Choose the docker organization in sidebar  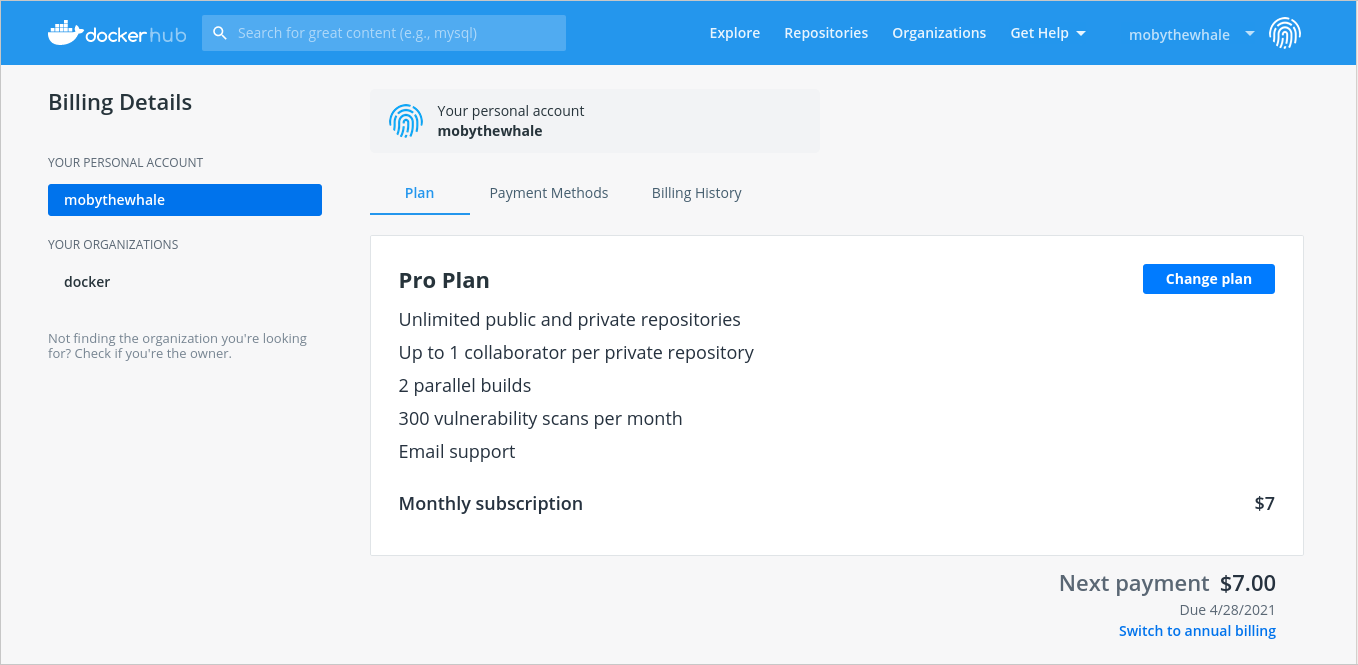point(87,282)
